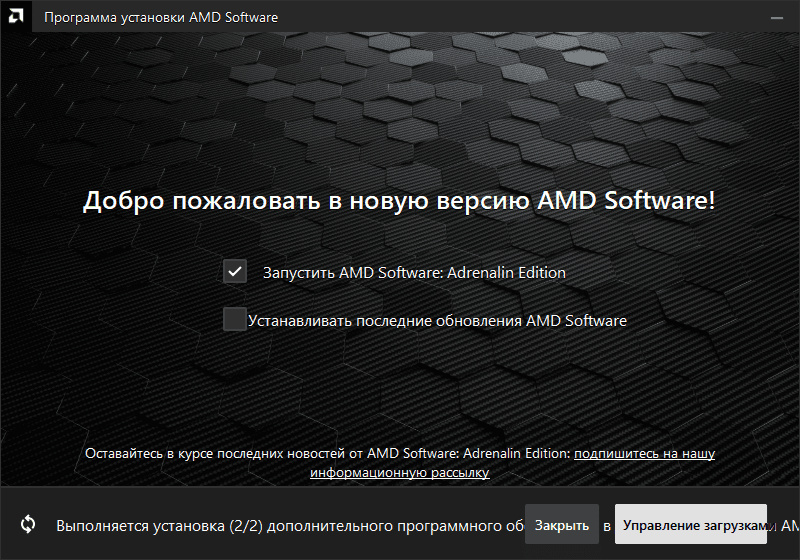Viewport: 800px width, 560px height.
Task: Enable installing latest AMD Software updates checkbox
Action: 234,320
